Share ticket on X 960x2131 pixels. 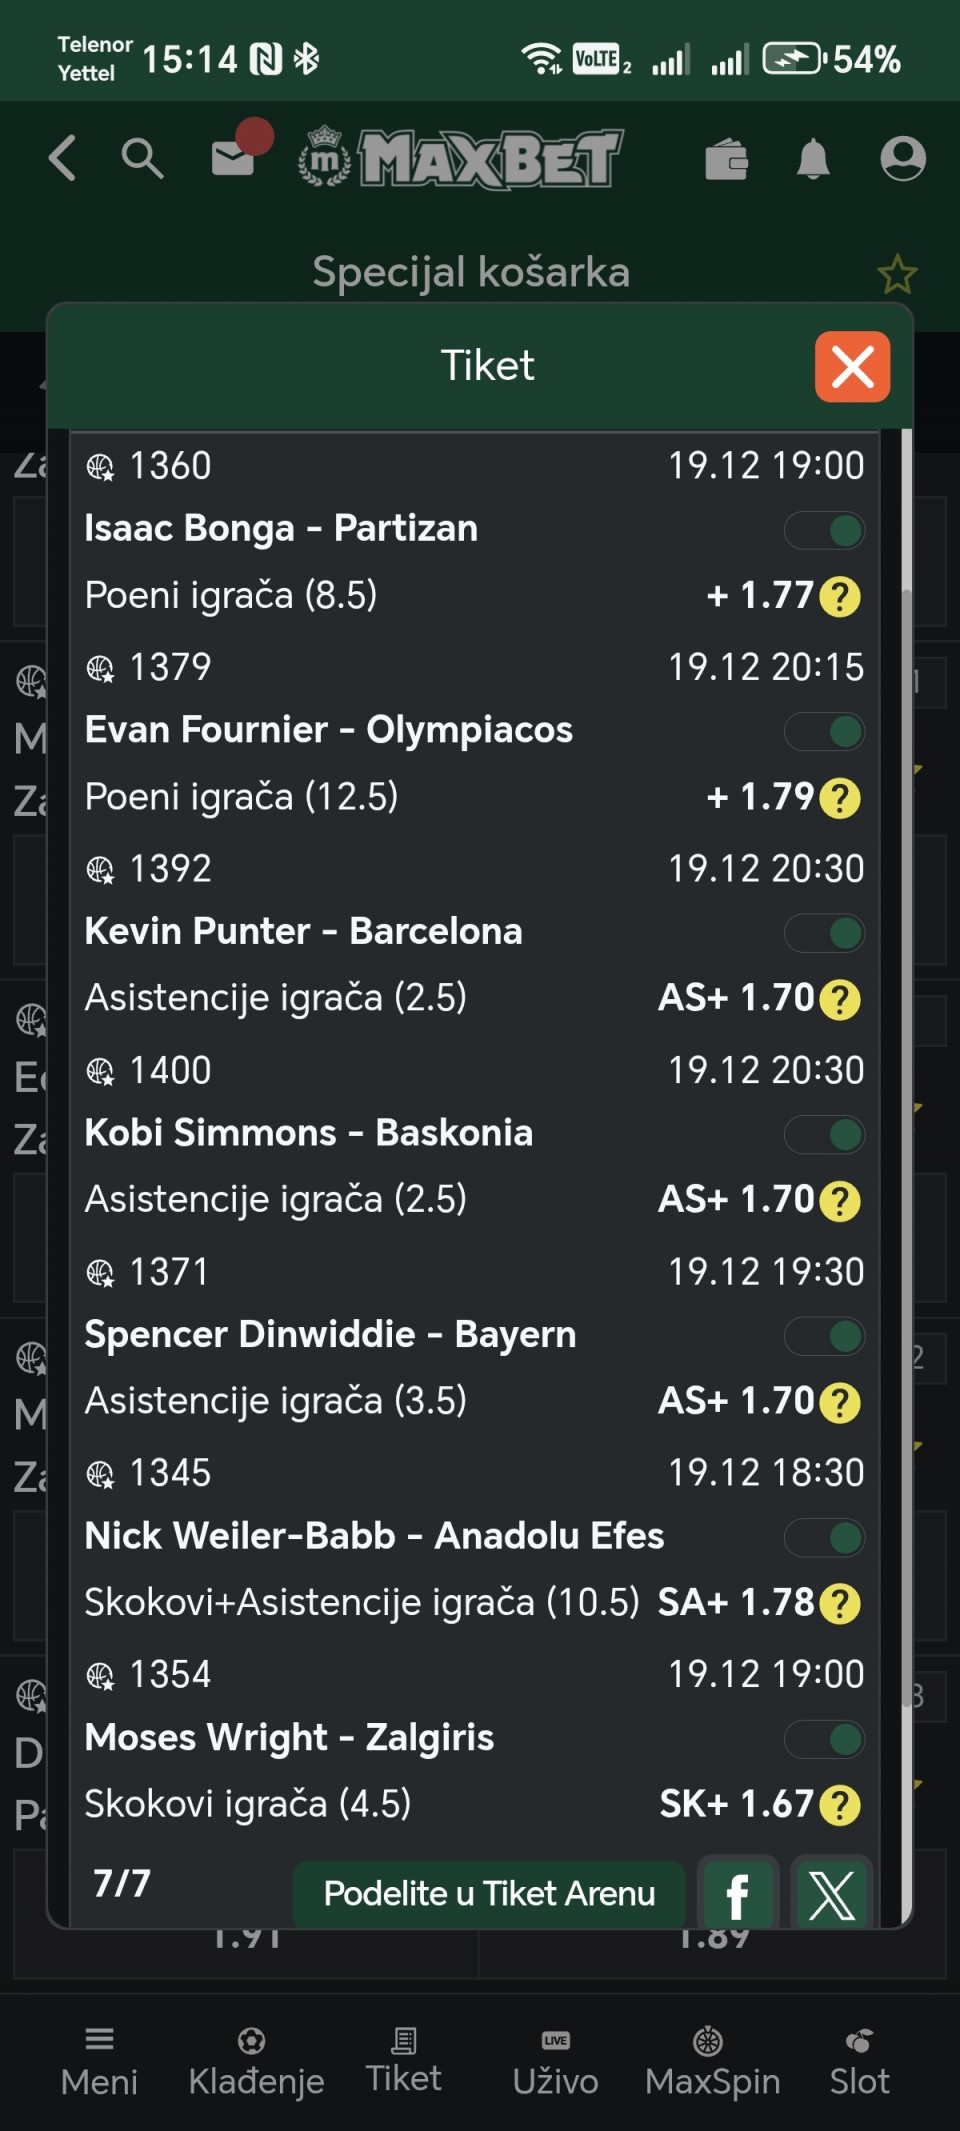point(832,1893)
